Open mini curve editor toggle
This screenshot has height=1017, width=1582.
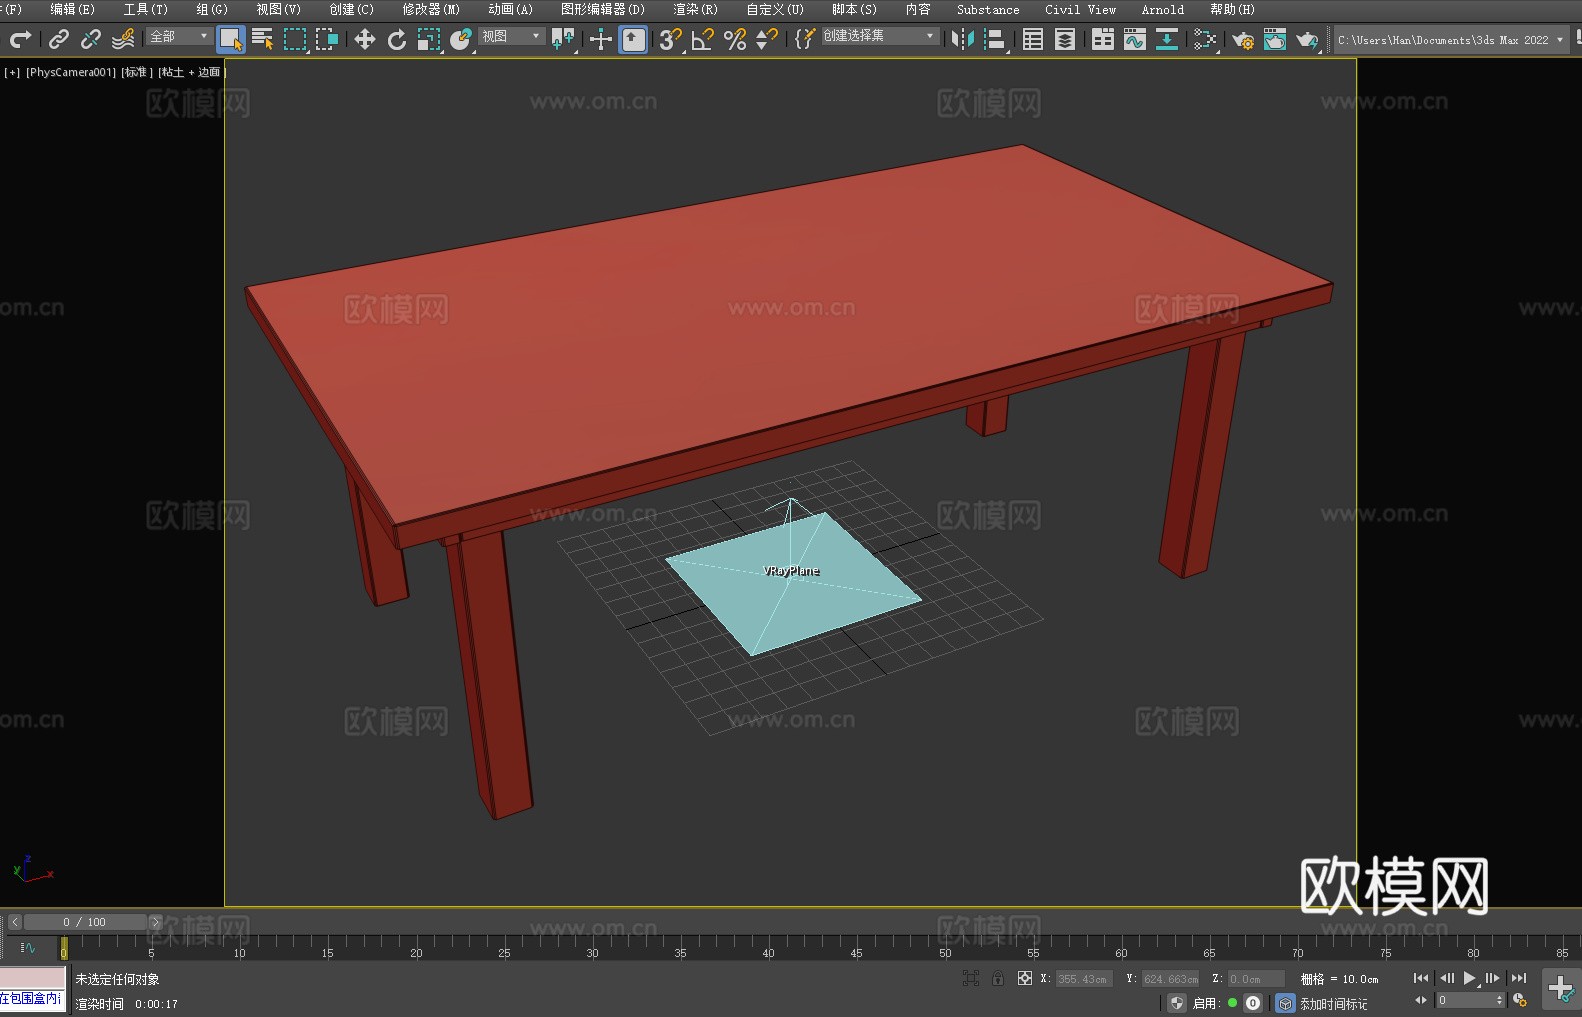tap(27, 947)
